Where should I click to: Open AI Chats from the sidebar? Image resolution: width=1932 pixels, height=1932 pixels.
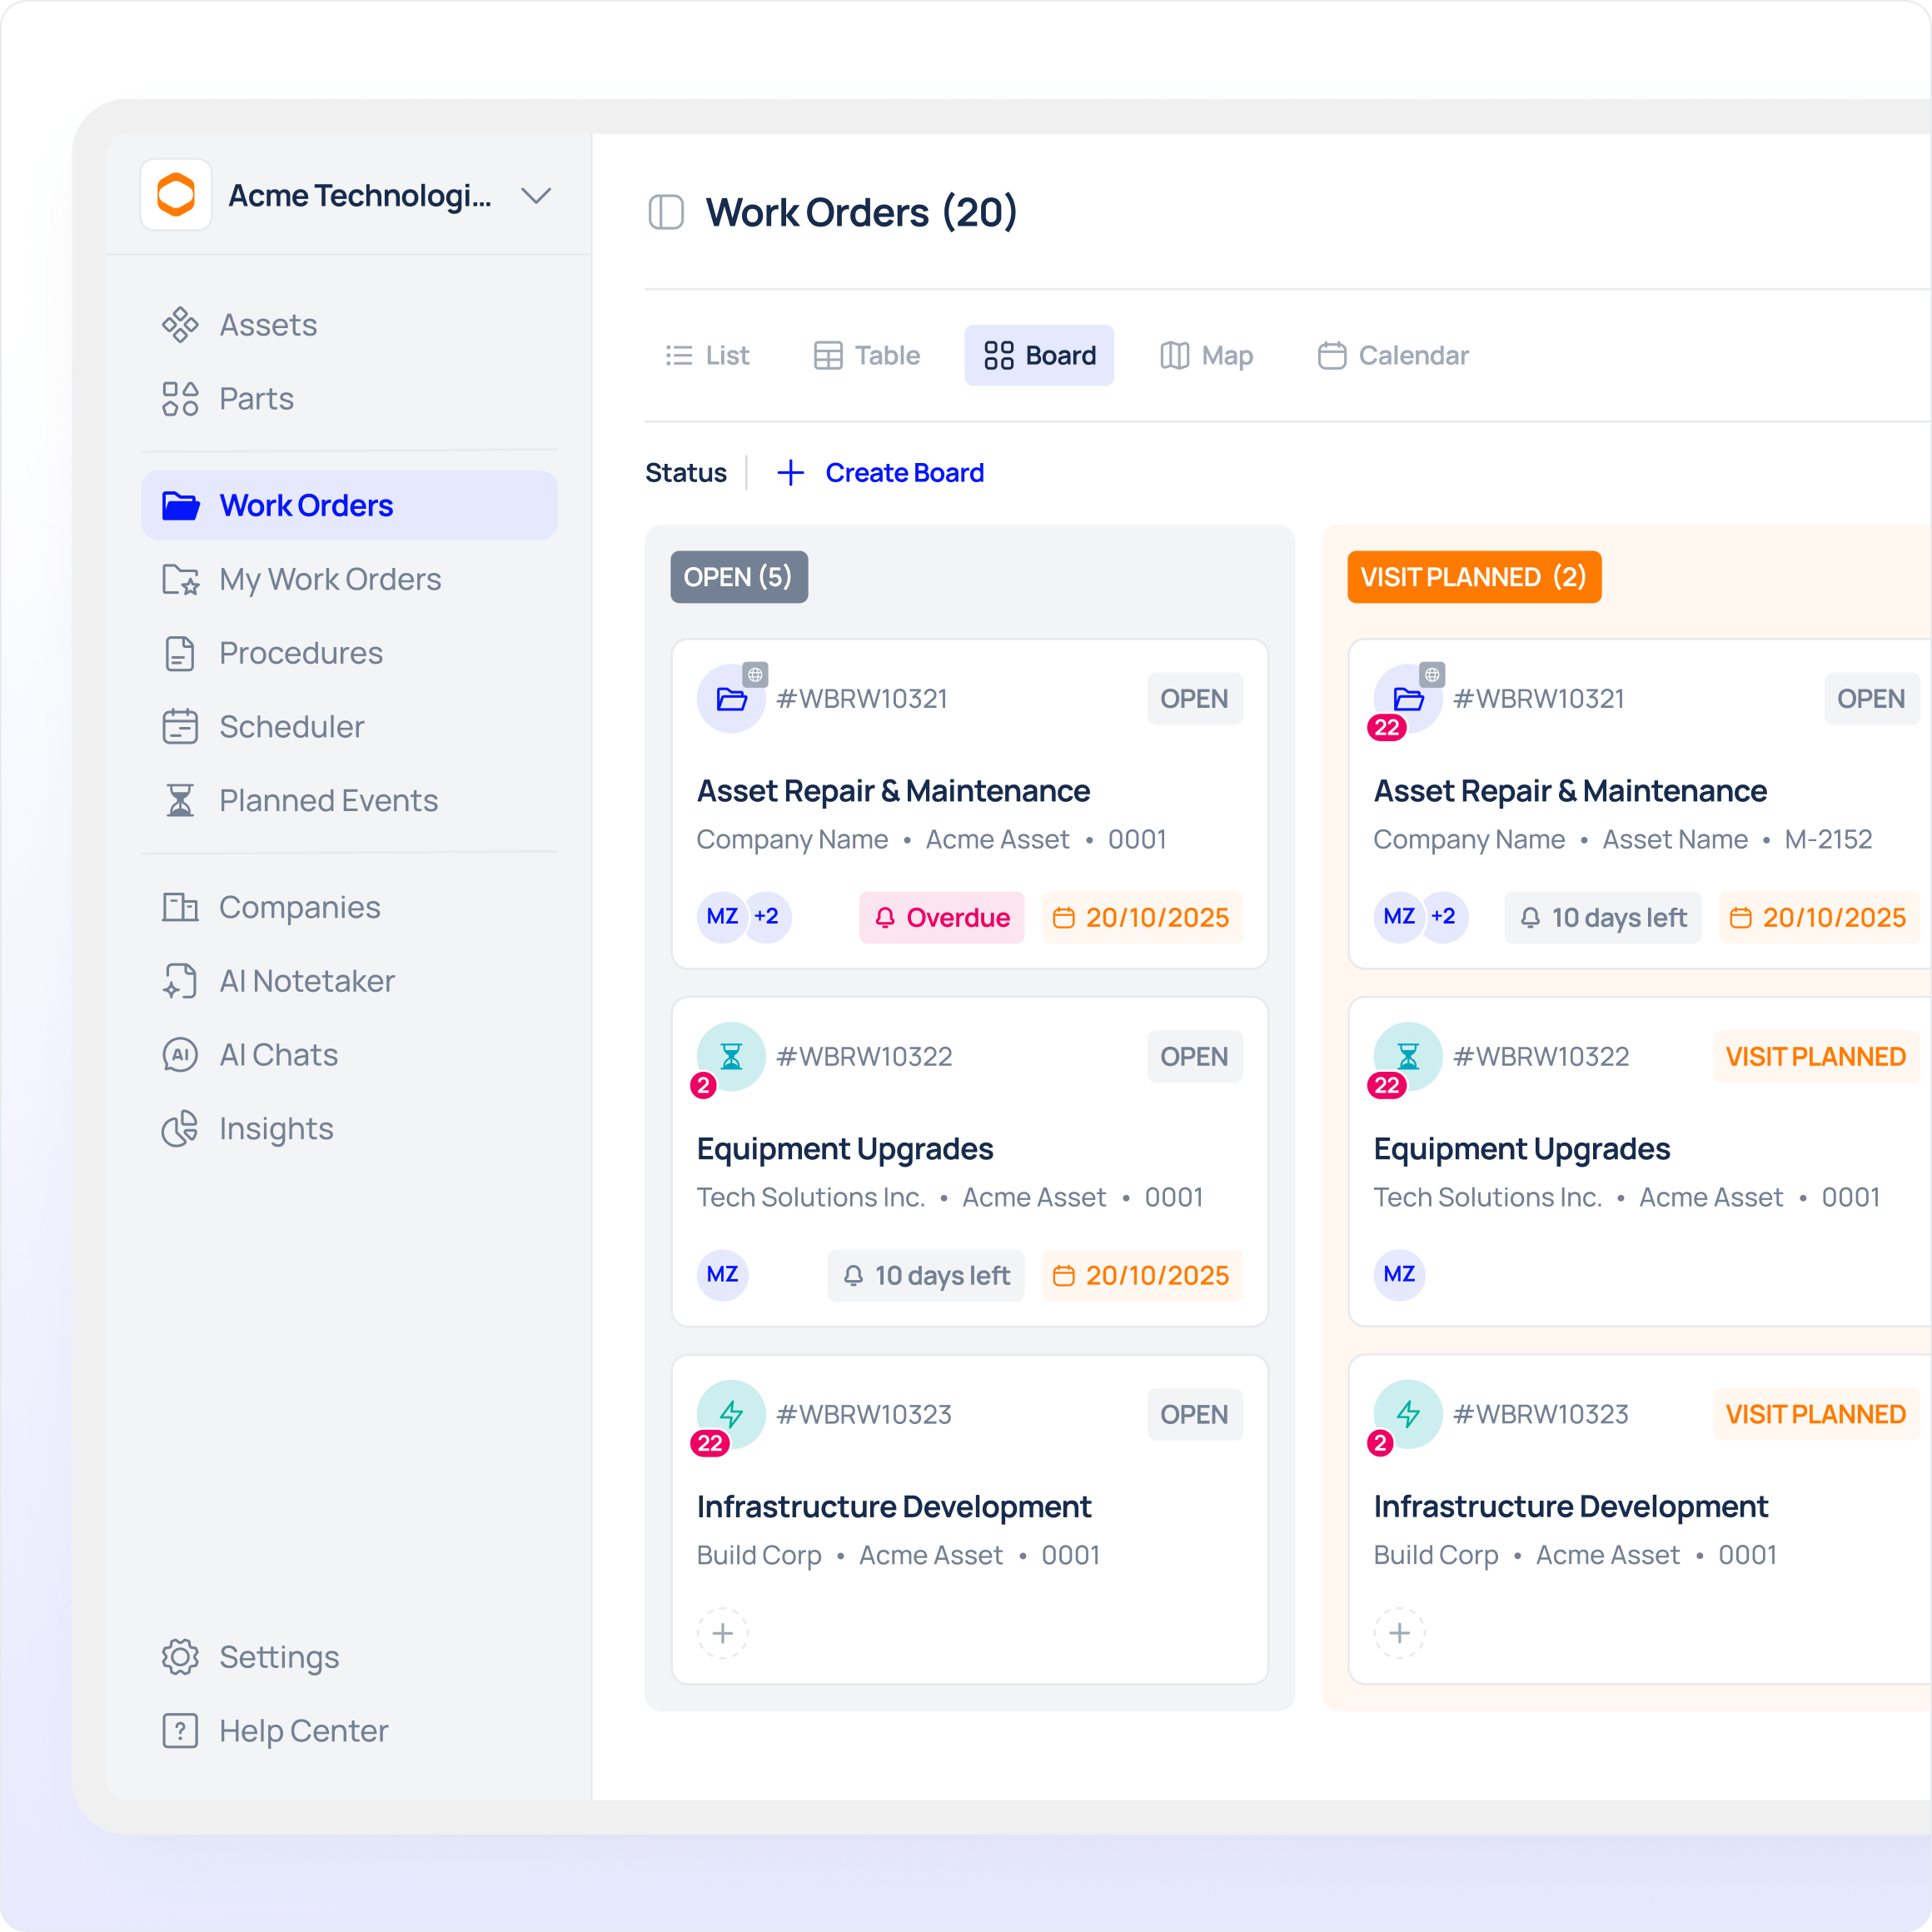coord(278,1055)
